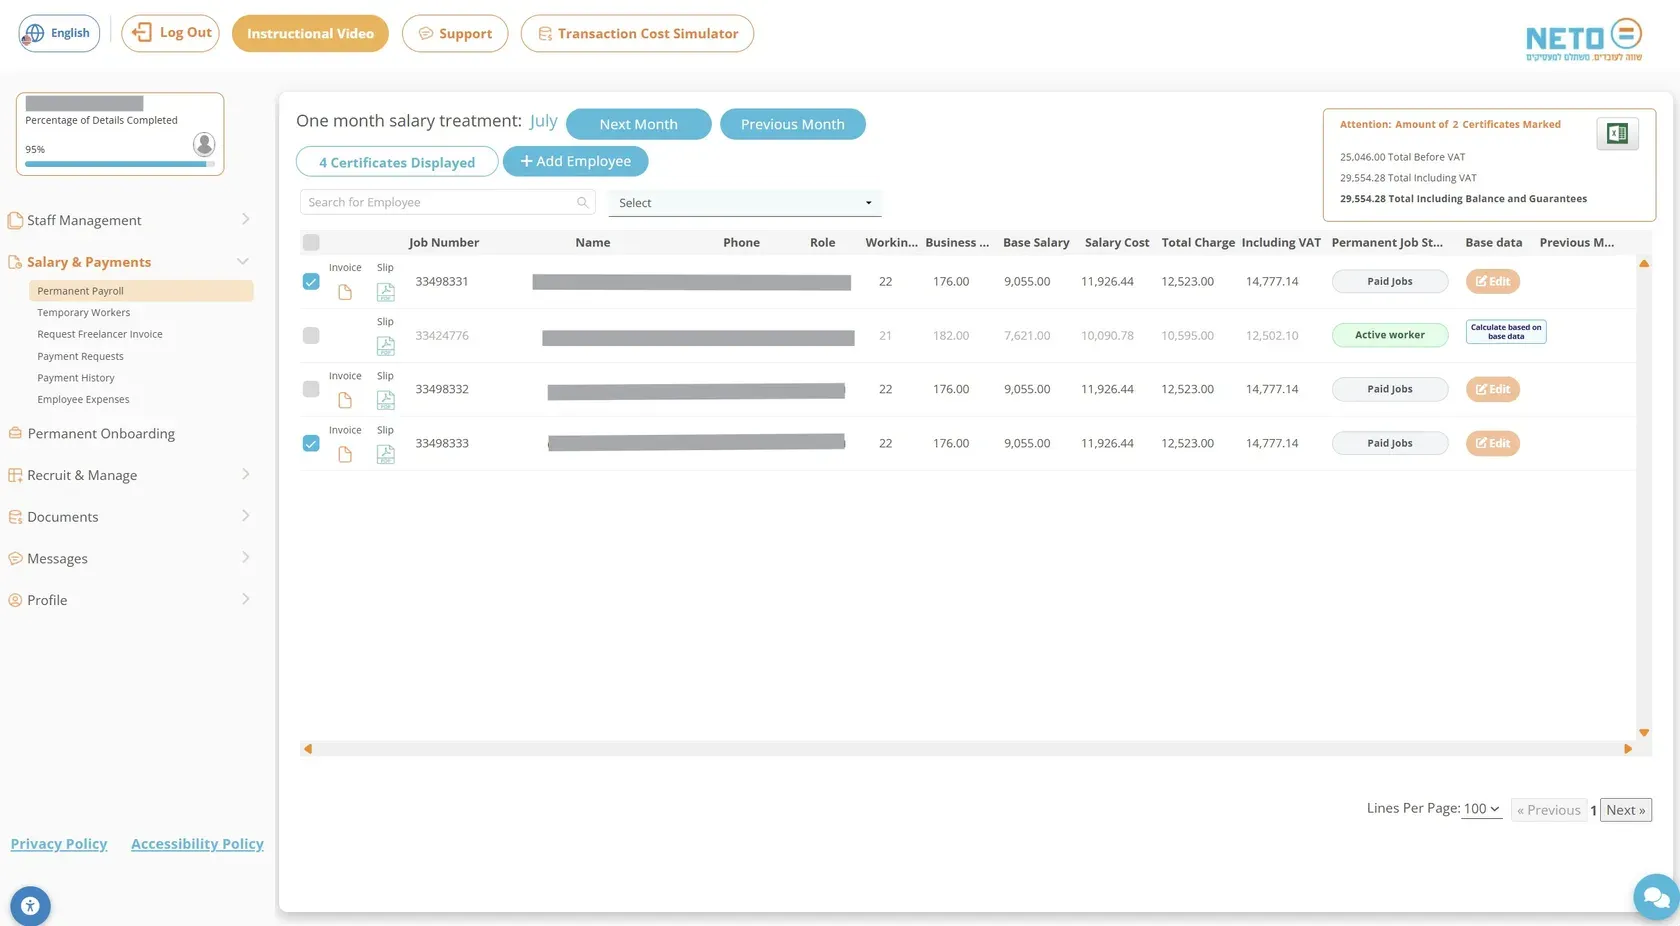Open the Lines Per Page dropdown

coord(1482,809)
